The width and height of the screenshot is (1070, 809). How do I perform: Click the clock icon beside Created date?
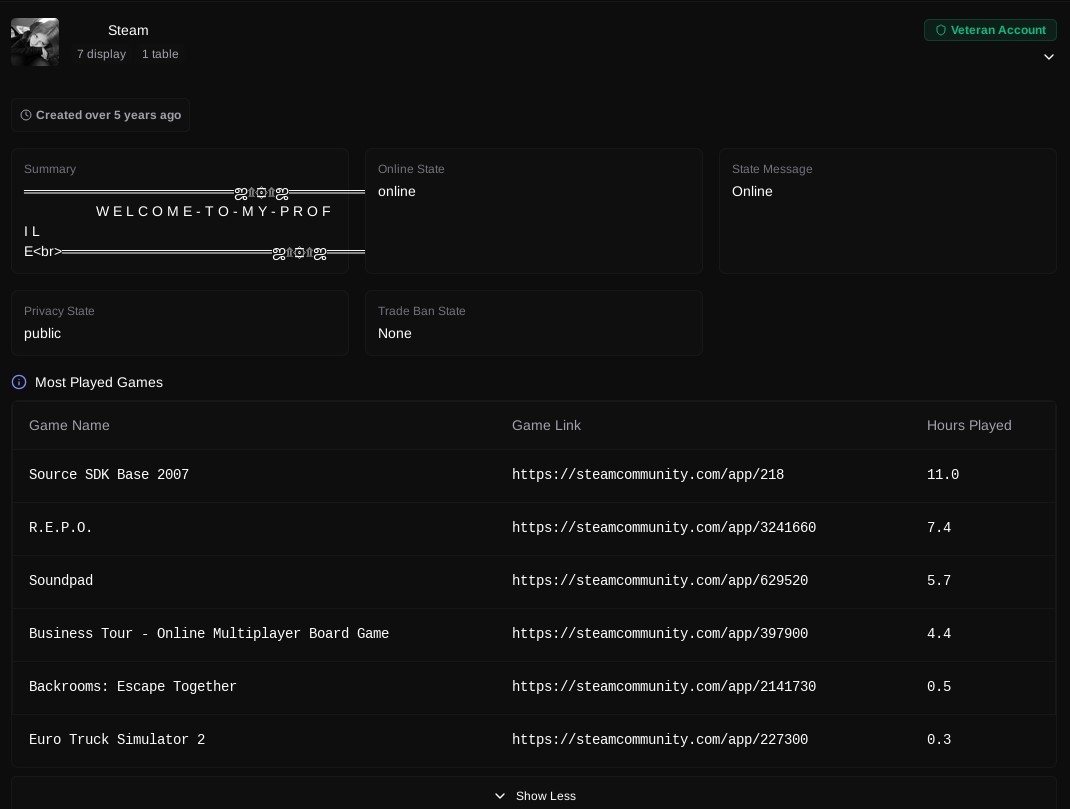pyautogui.click(x=26, y=115)
